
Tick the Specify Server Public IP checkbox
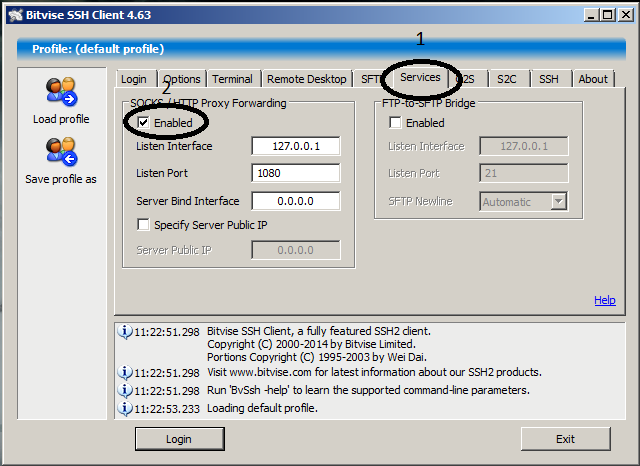(143, 224)
